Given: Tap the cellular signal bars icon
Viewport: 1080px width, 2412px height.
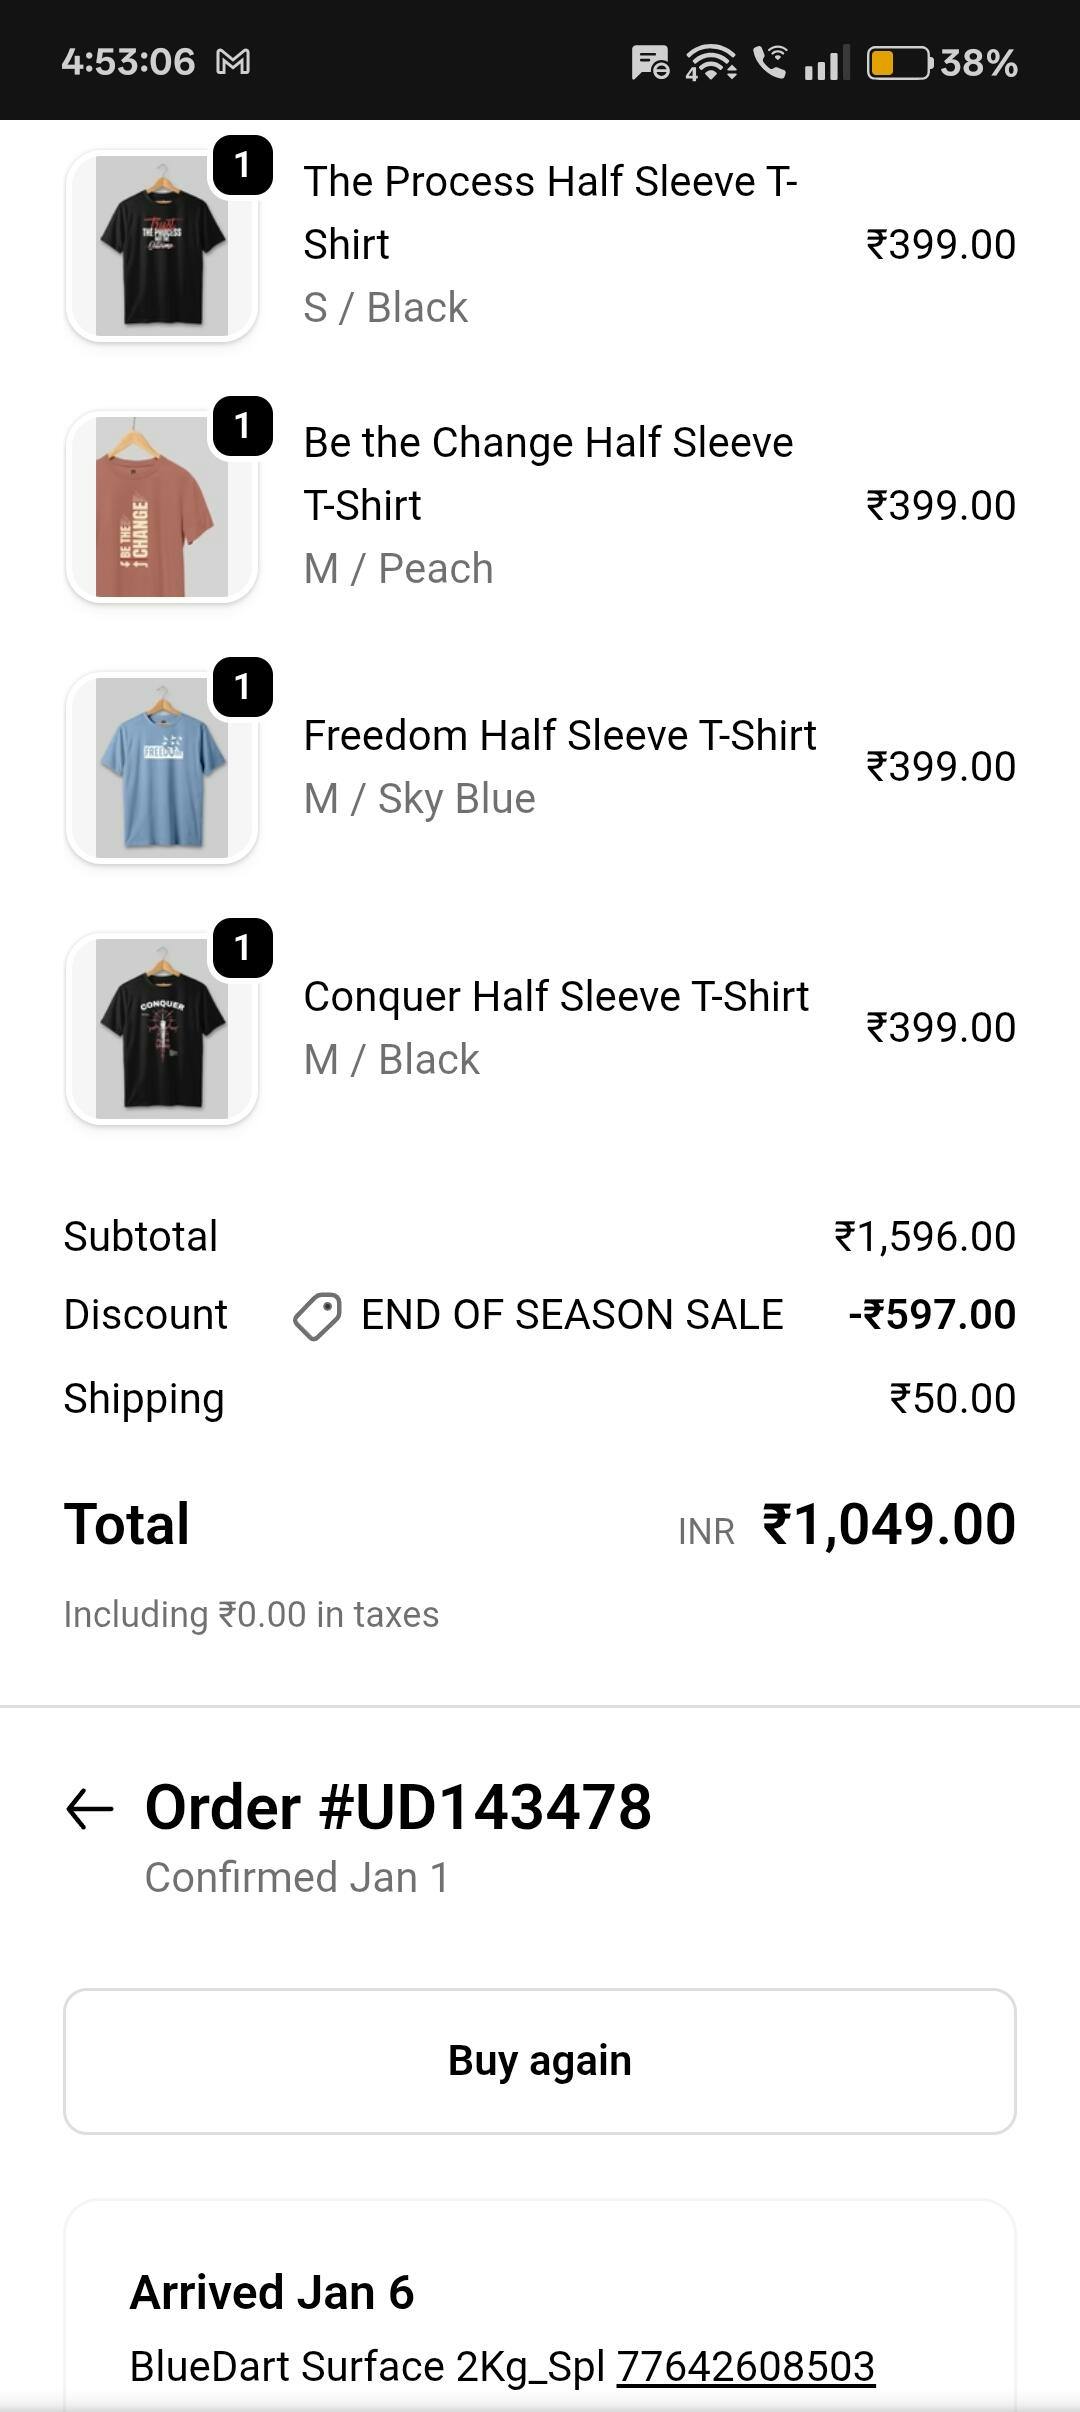Looking at the screenshot, I should click(826, 63).
